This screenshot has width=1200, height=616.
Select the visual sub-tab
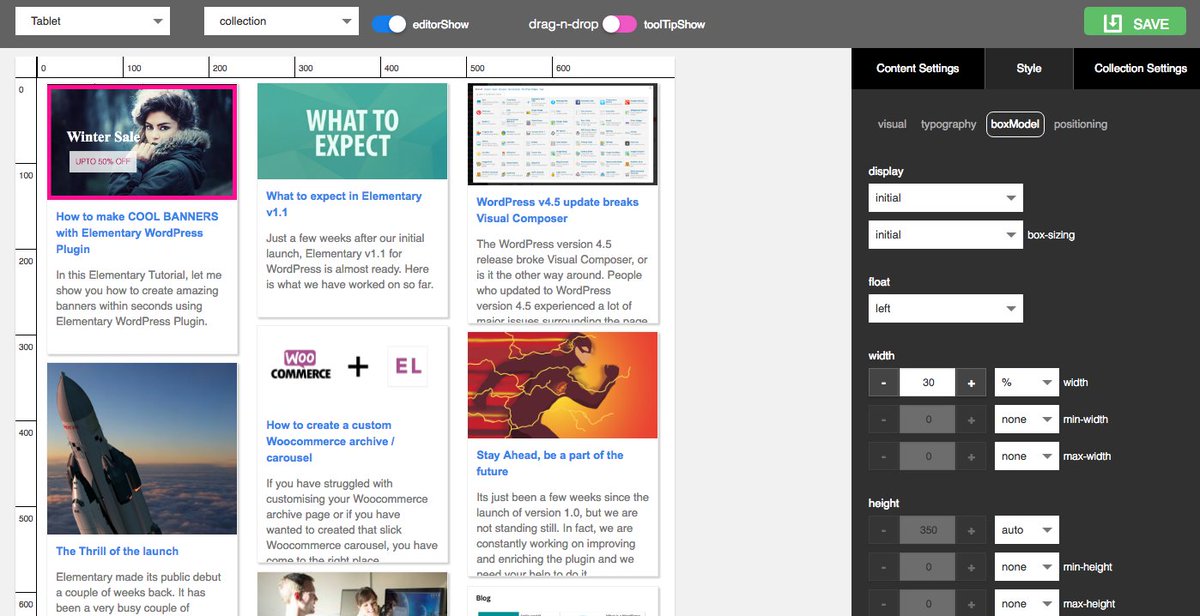pyautogui.click(x=892, y=124)
